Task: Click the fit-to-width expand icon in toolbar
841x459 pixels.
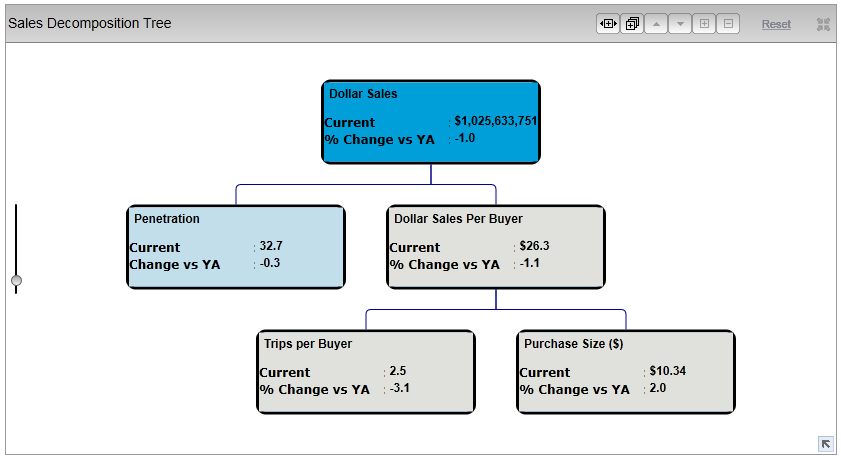Action: (607, 24)
